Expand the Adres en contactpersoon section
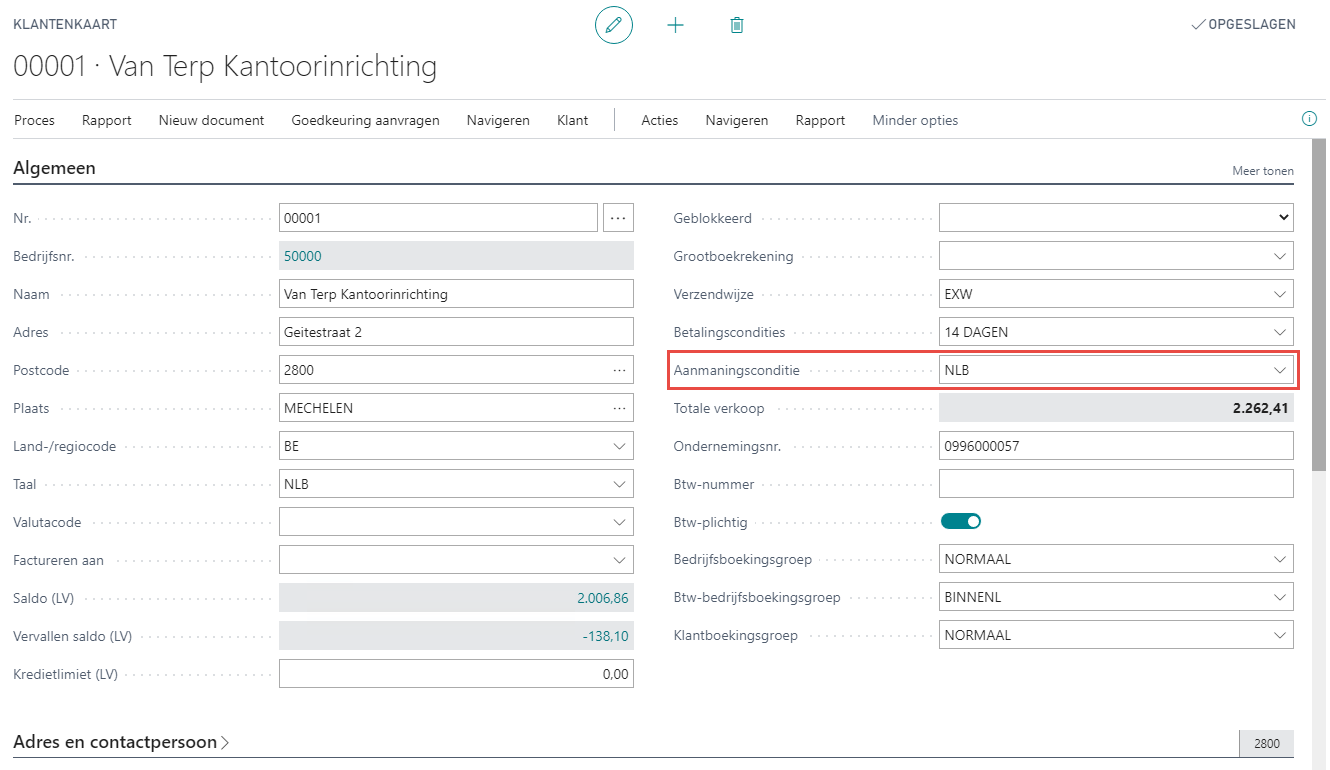Screen dimensions: 1330x770 click(x=121, y=742)
